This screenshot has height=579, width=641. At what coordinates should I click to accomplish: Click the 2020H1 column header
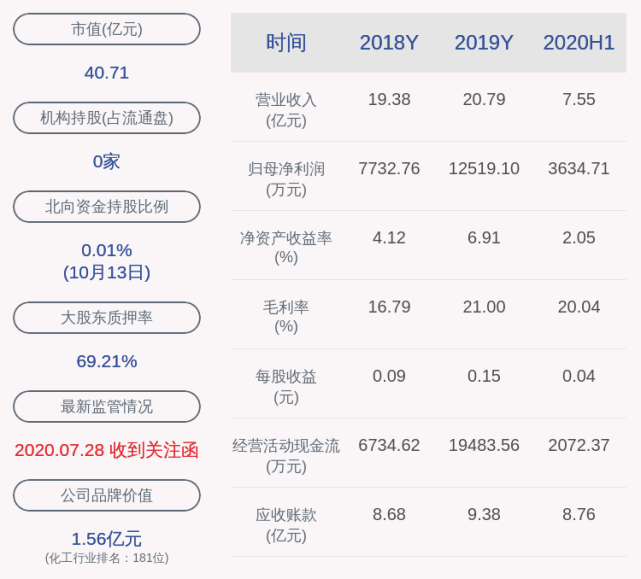579,43
